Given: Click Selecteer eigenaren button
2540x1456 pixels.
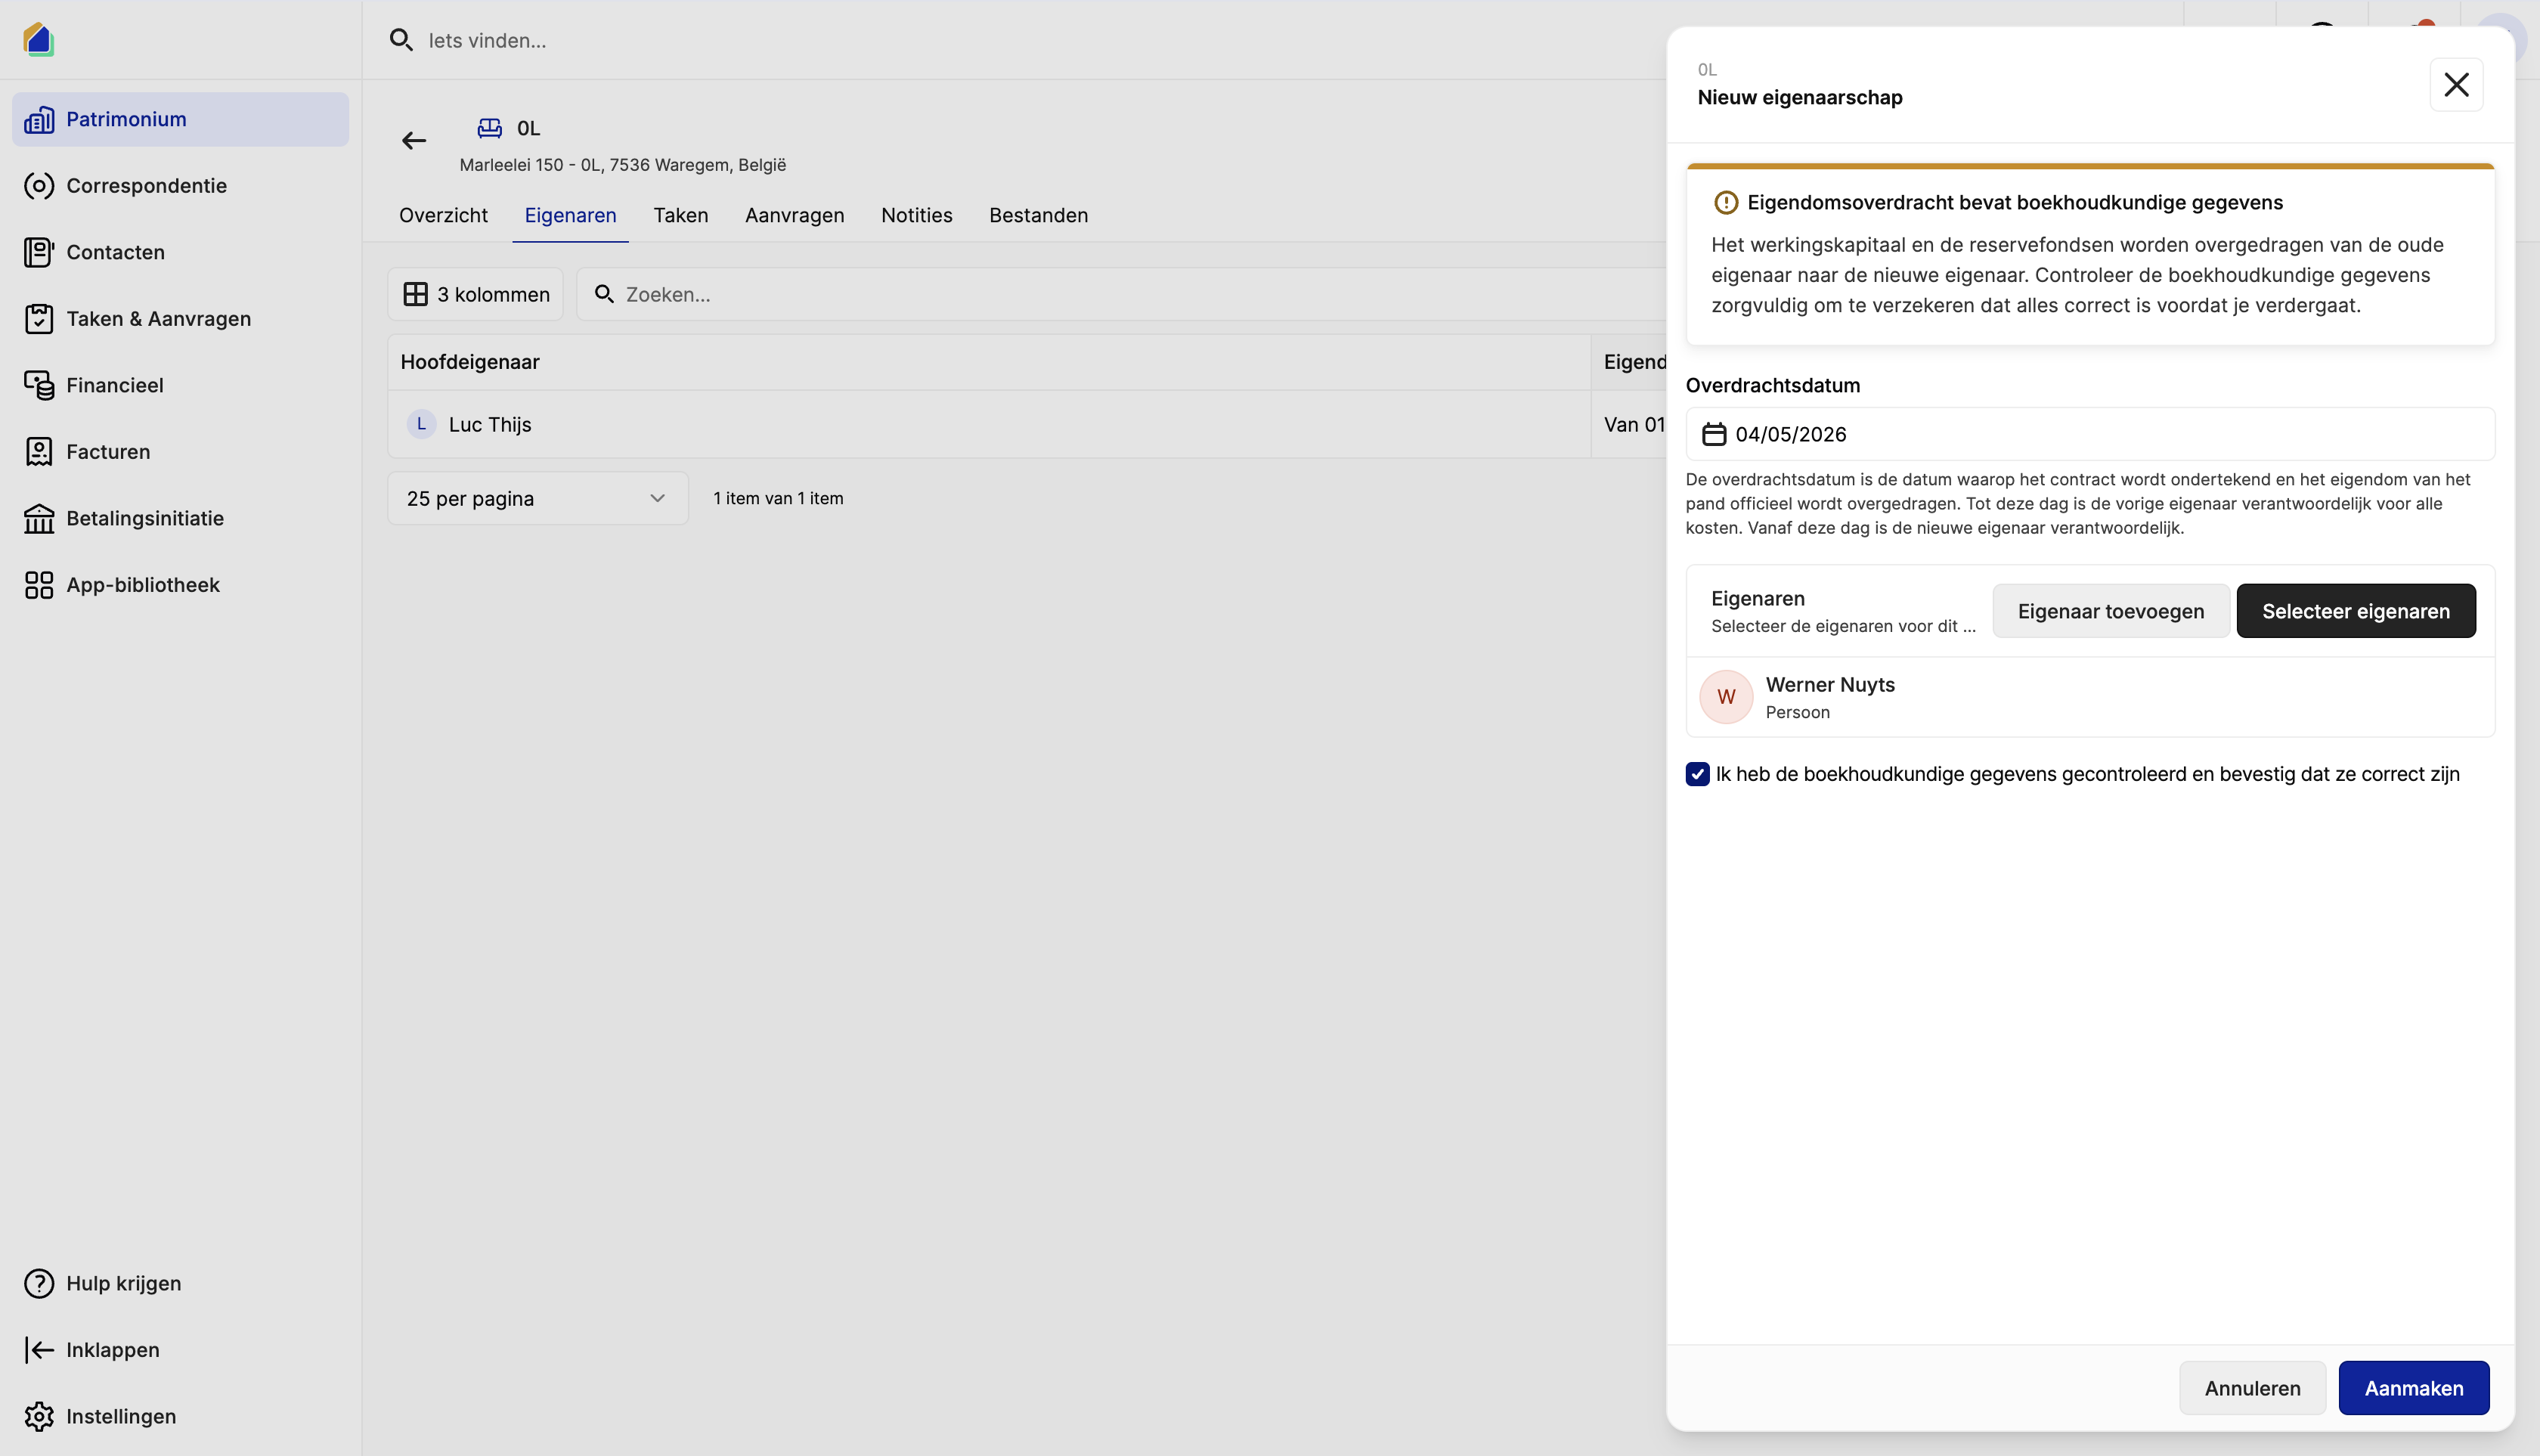Looking at the screenshot, I should point(2356,611).
